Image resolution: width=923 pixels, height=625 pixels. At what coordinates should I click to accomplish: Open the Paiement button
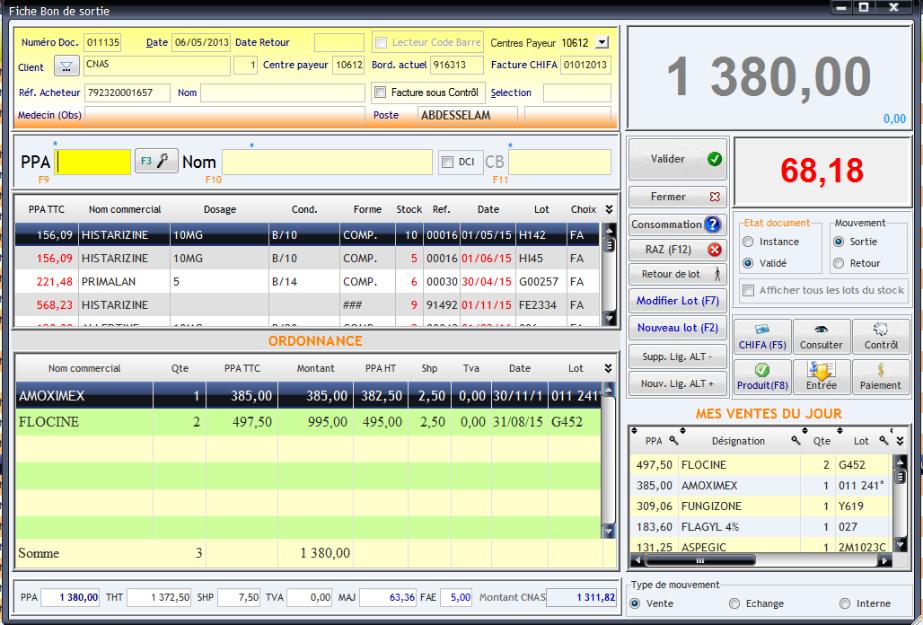tap(881, 376)
